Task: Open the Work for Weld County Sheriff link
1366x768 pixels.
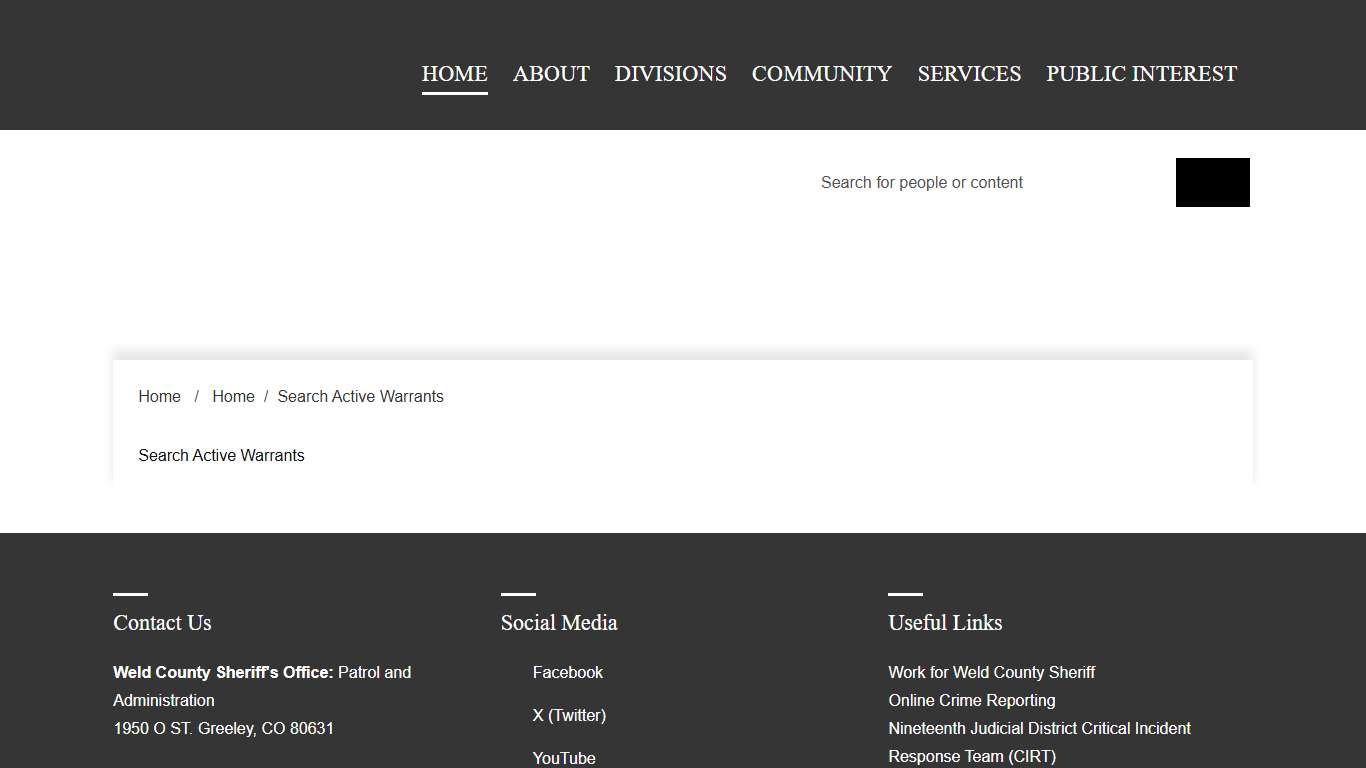Action: 991,672
